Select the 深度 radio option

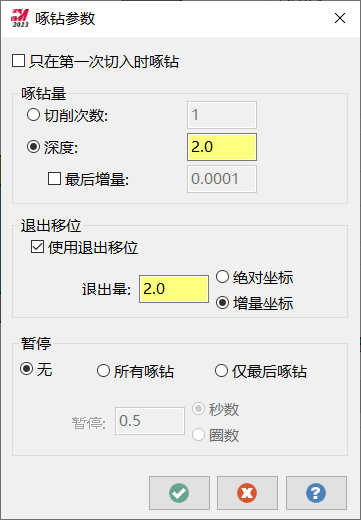pos(33,147)
